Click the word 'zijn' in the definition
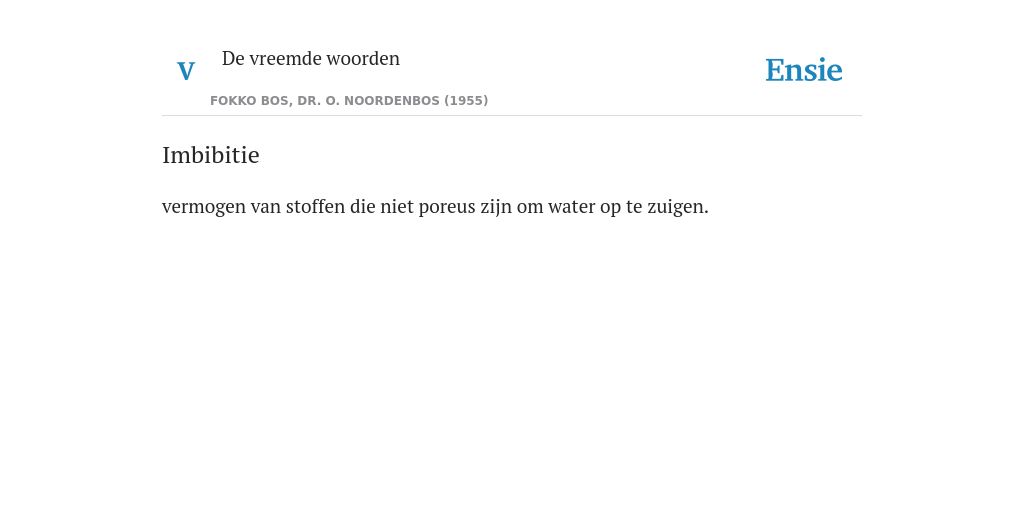The image size is (1024, 512). [x=496, y=207]
